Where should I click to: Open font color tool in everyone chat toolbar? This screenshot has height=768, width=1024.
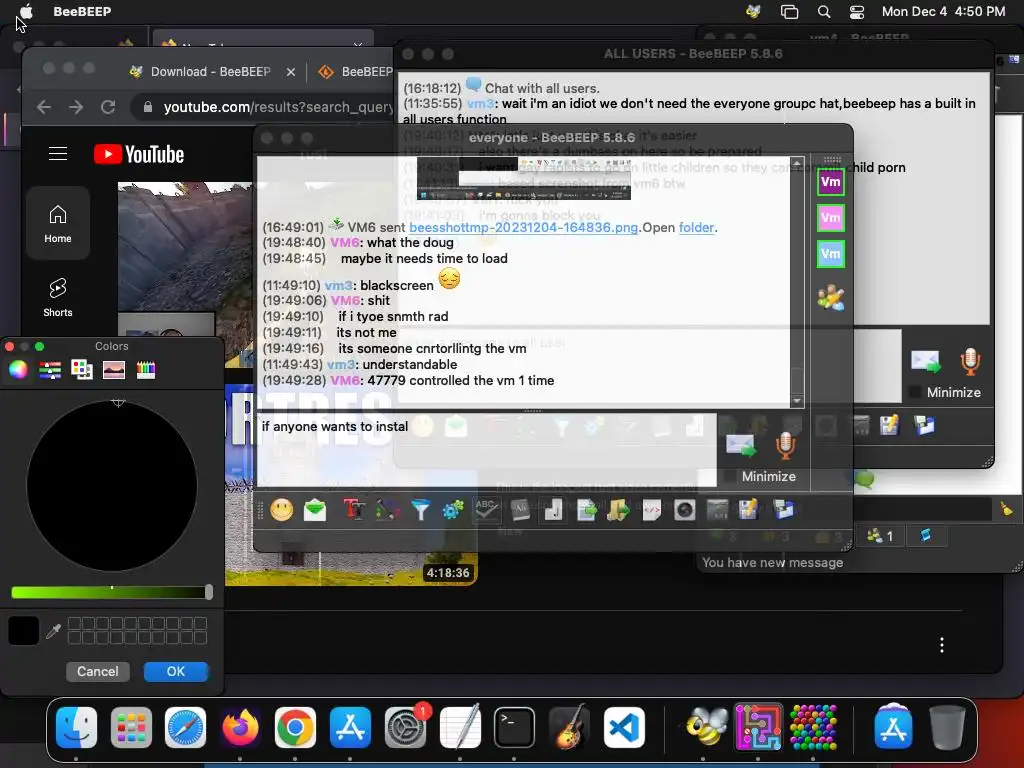pos(387,510)
